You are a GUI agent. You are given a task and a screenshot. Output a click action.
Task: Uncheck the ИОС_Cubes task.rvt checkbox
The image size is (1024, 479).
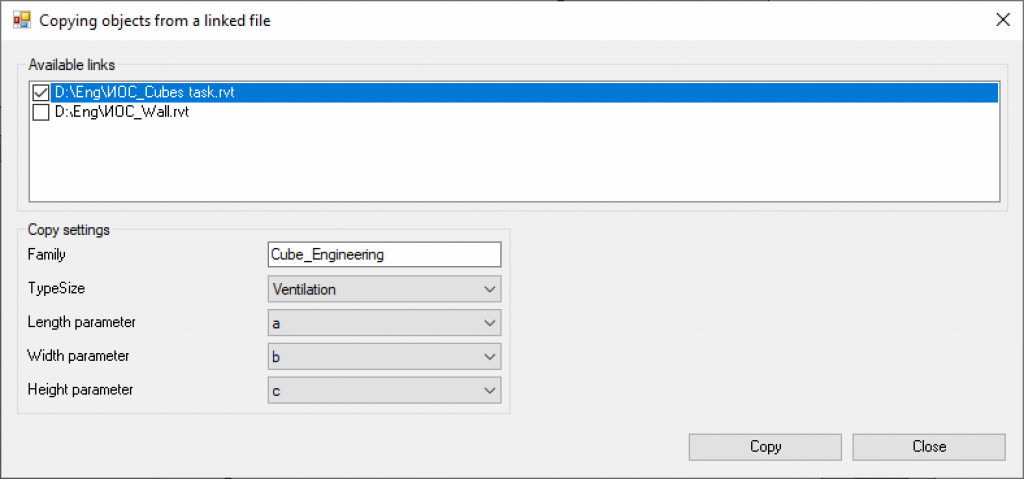[x=40, y=93]
